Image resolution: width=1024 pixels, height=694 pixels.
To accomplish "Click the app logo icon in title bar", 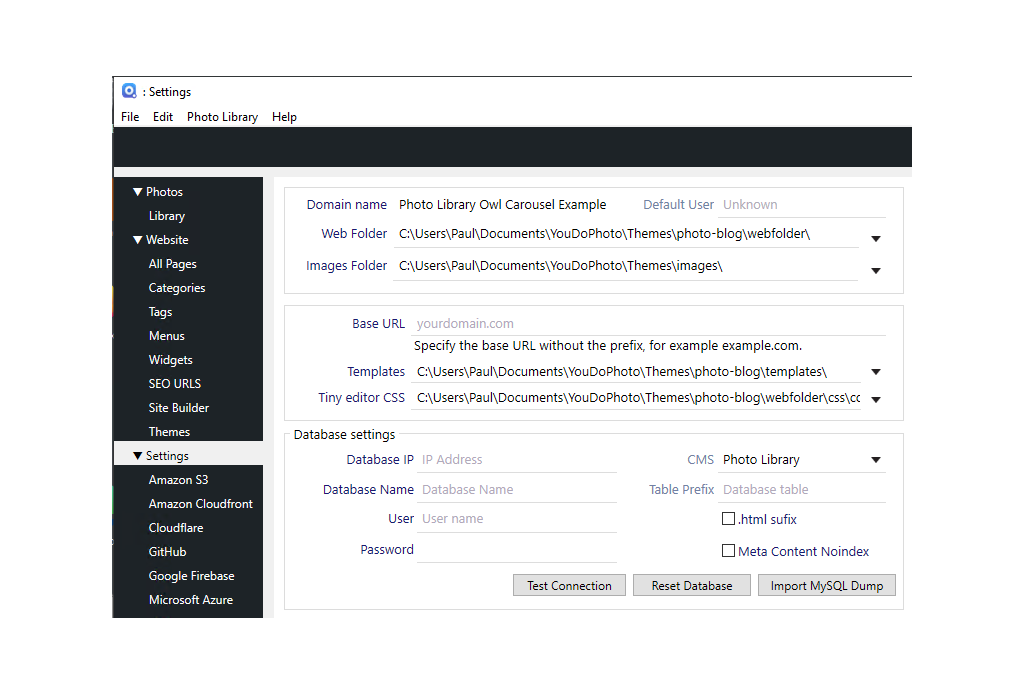I will pyautogui.click(x=129, y=91).
